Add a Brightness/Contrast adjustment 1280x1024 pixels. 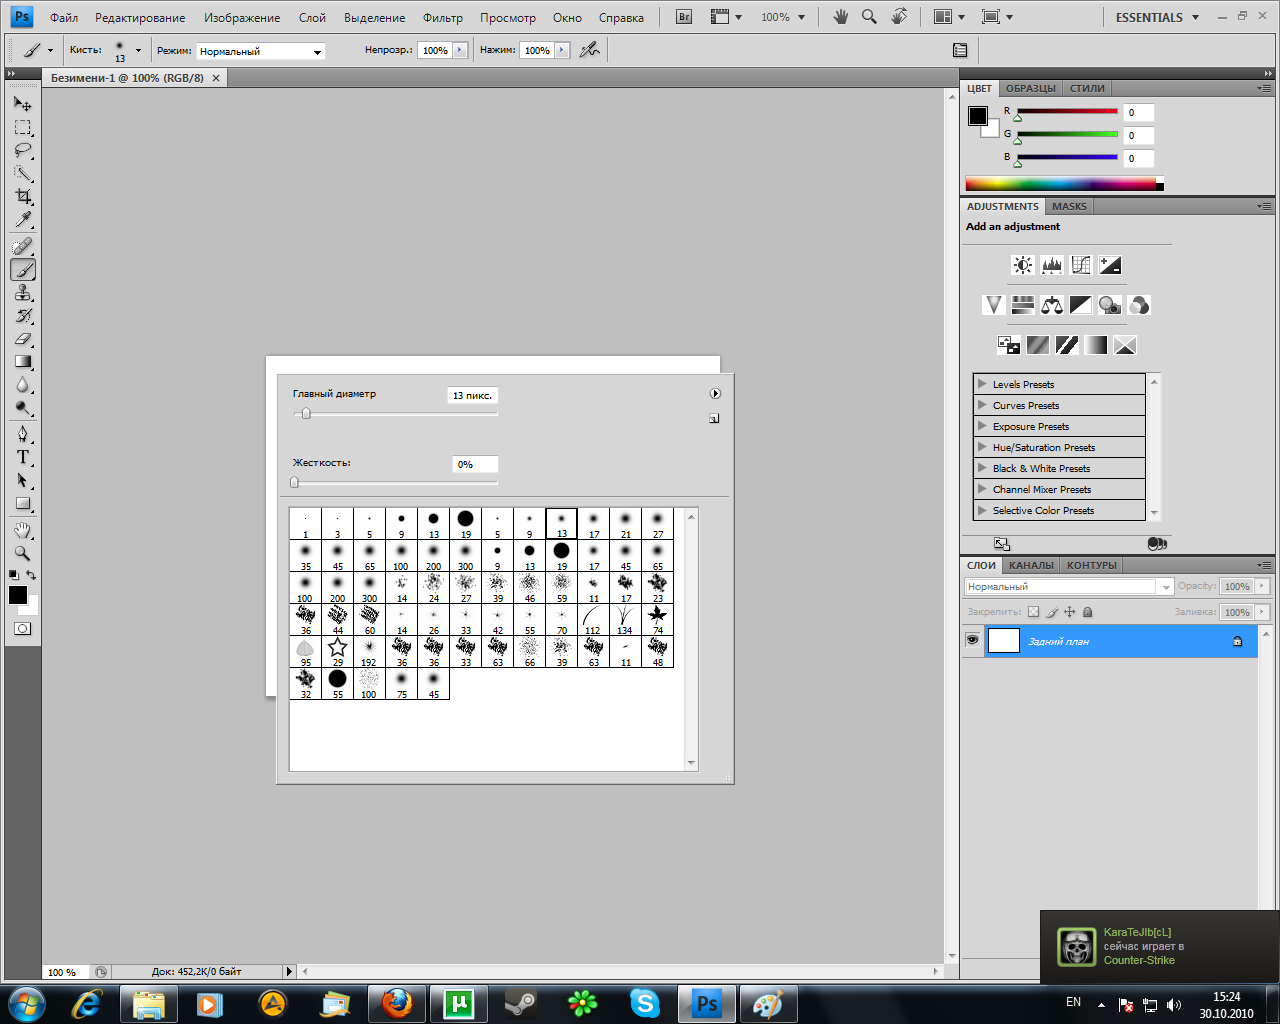click(1022, 265)
